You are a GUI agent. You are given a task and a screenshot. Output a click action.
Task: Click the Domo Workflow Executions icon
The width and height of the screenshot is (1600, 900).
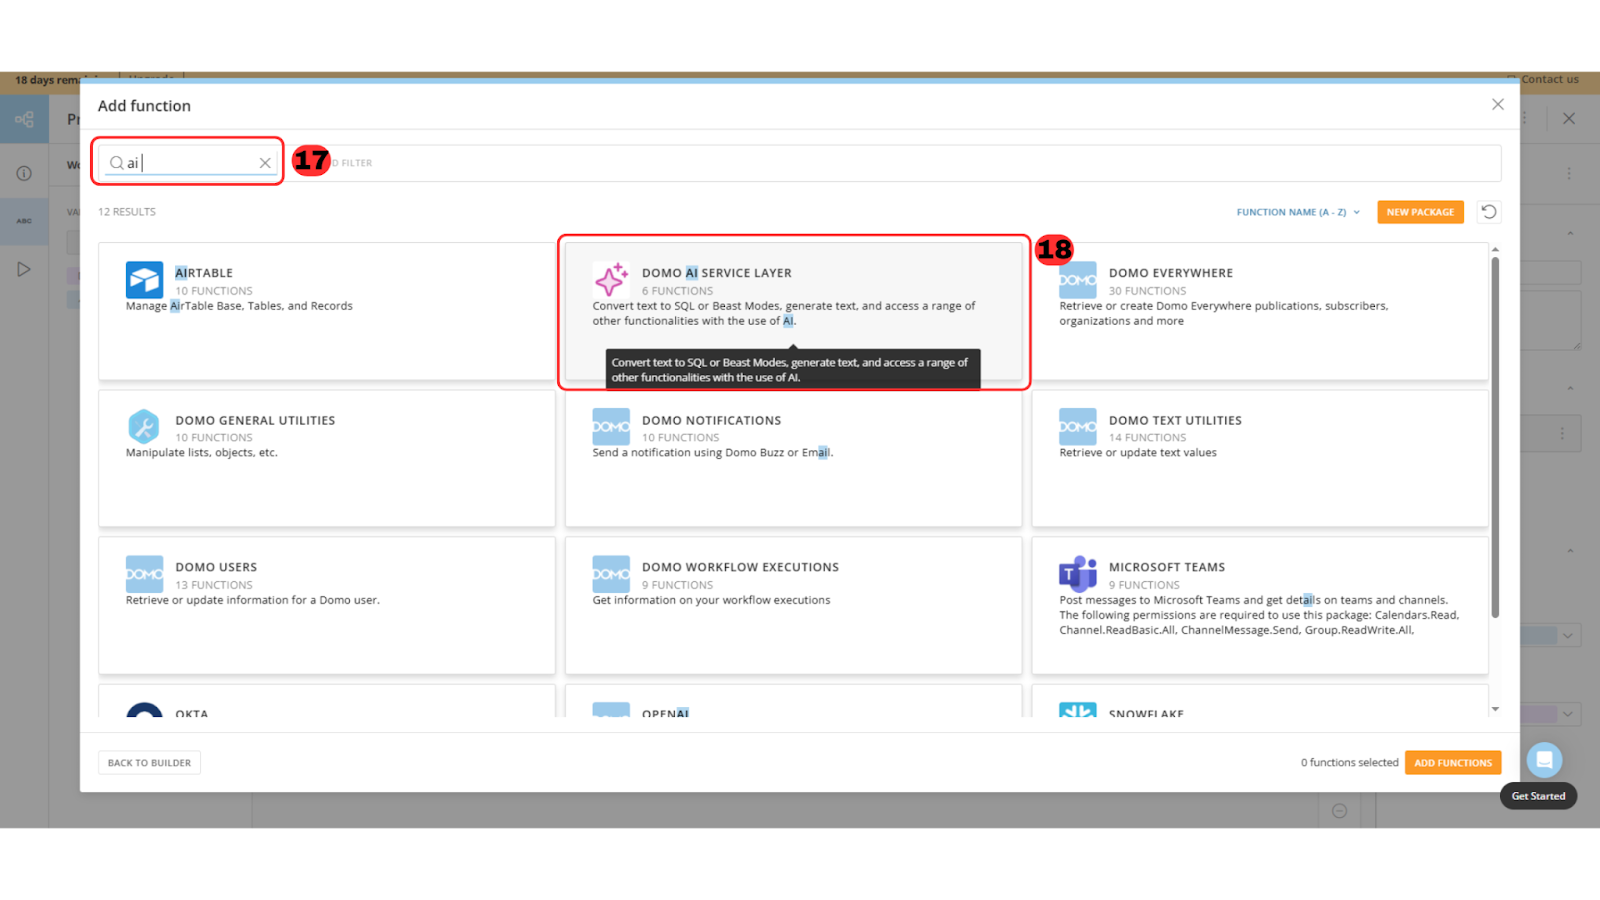611,574
